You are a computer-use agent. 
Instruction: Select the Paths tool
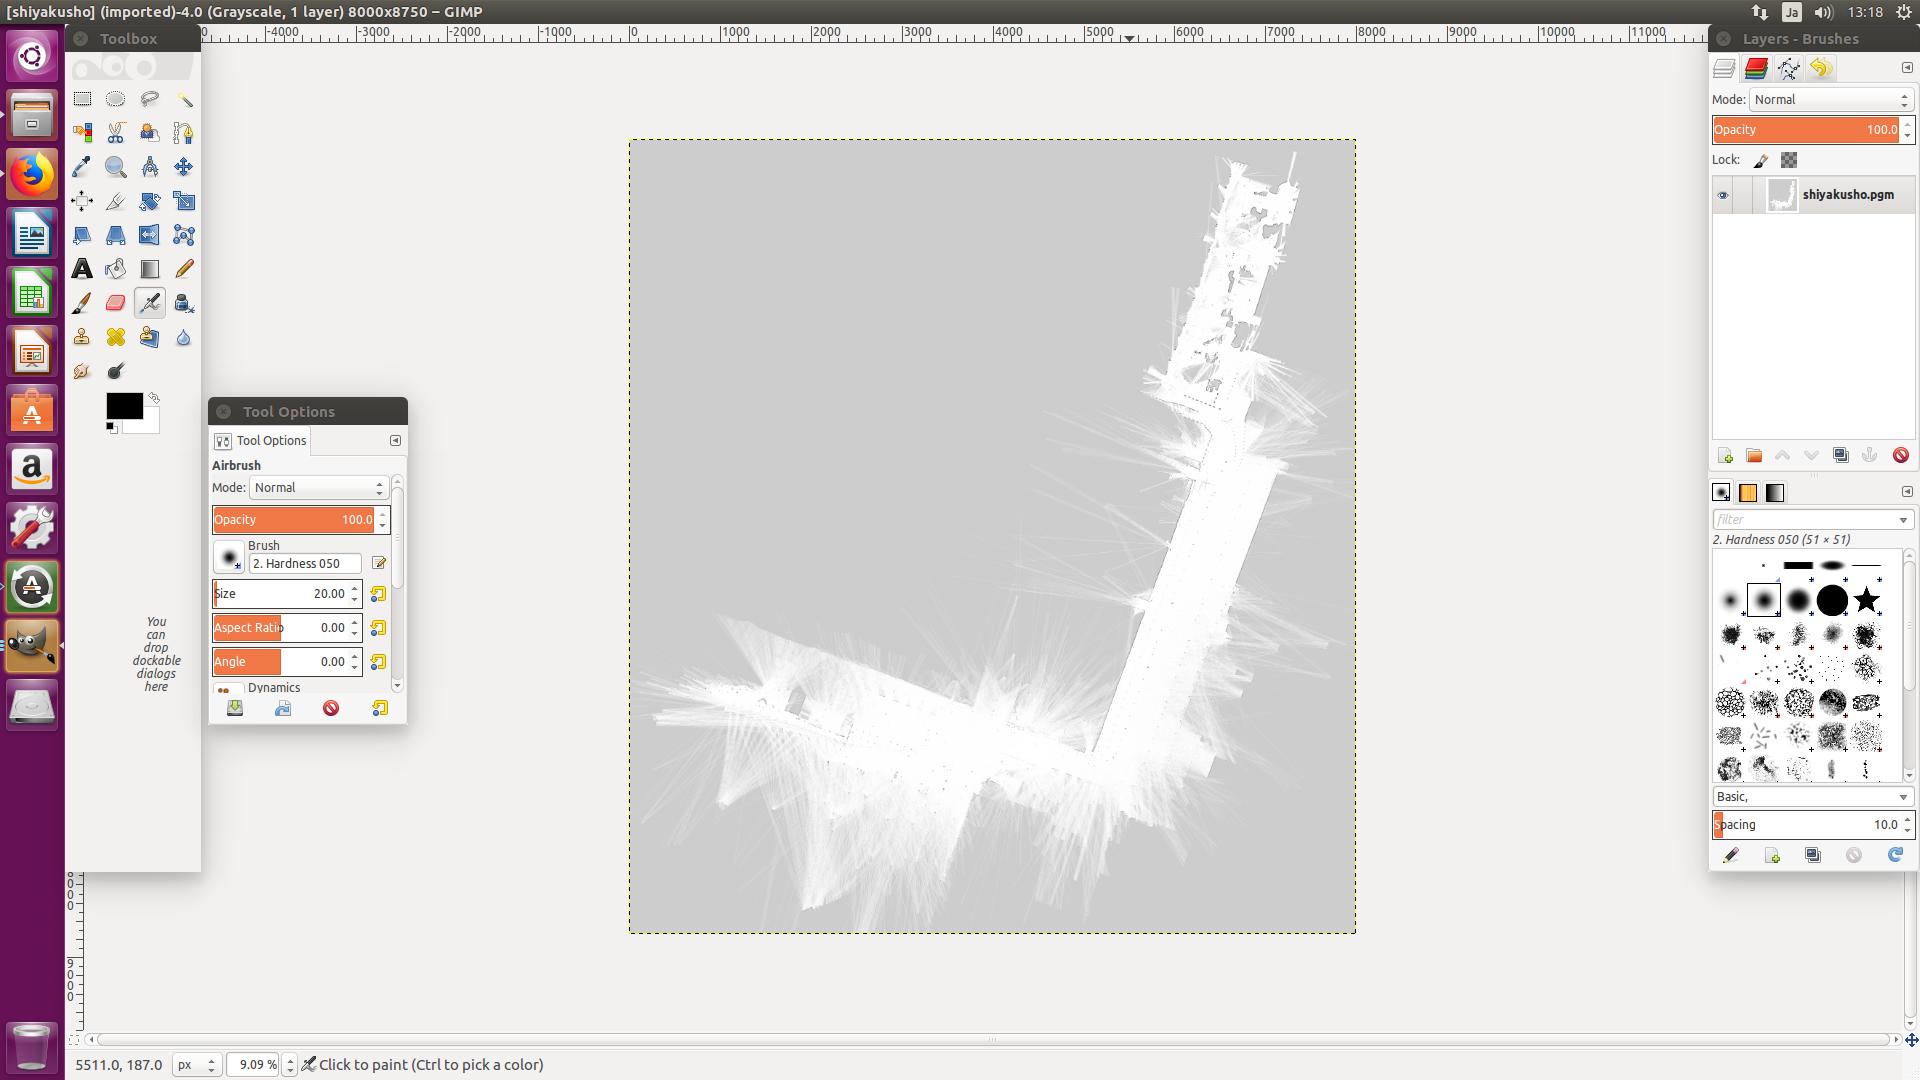183,133
